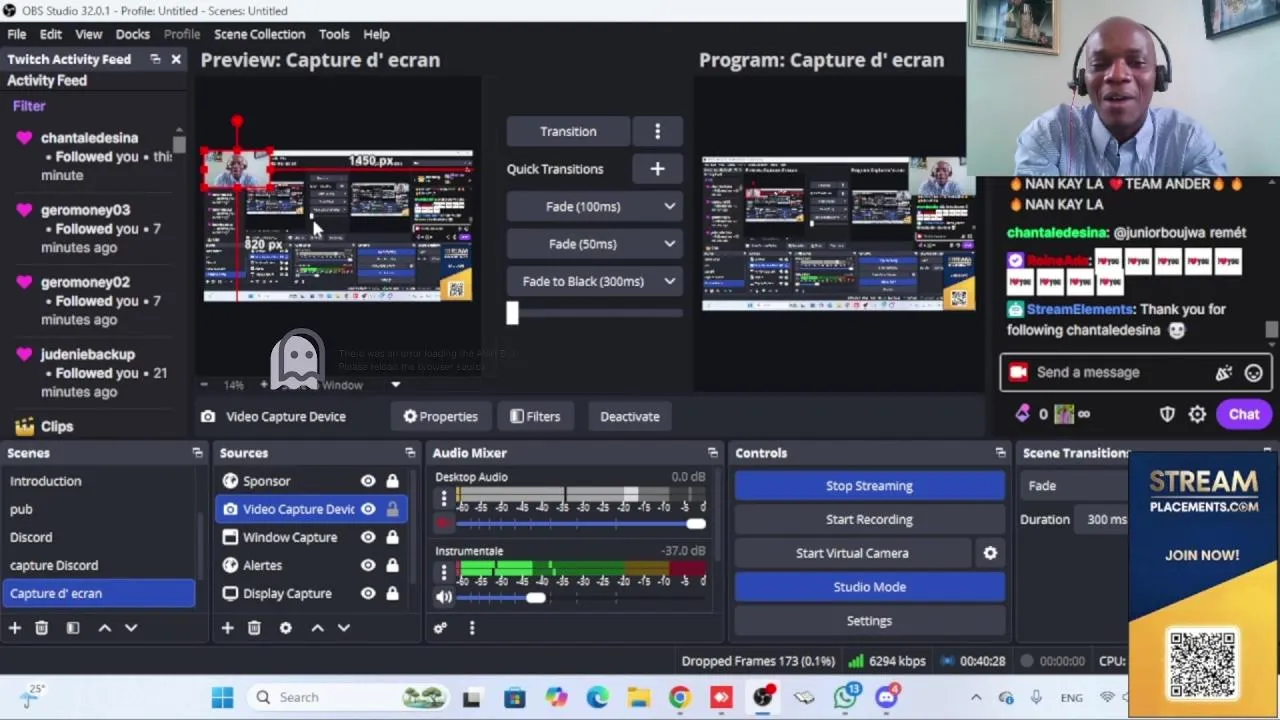Open the Bits/celebration icon in chat box
This screenshot has height=720, width=1280.
pyautogui.click(x=1223, y=373)
